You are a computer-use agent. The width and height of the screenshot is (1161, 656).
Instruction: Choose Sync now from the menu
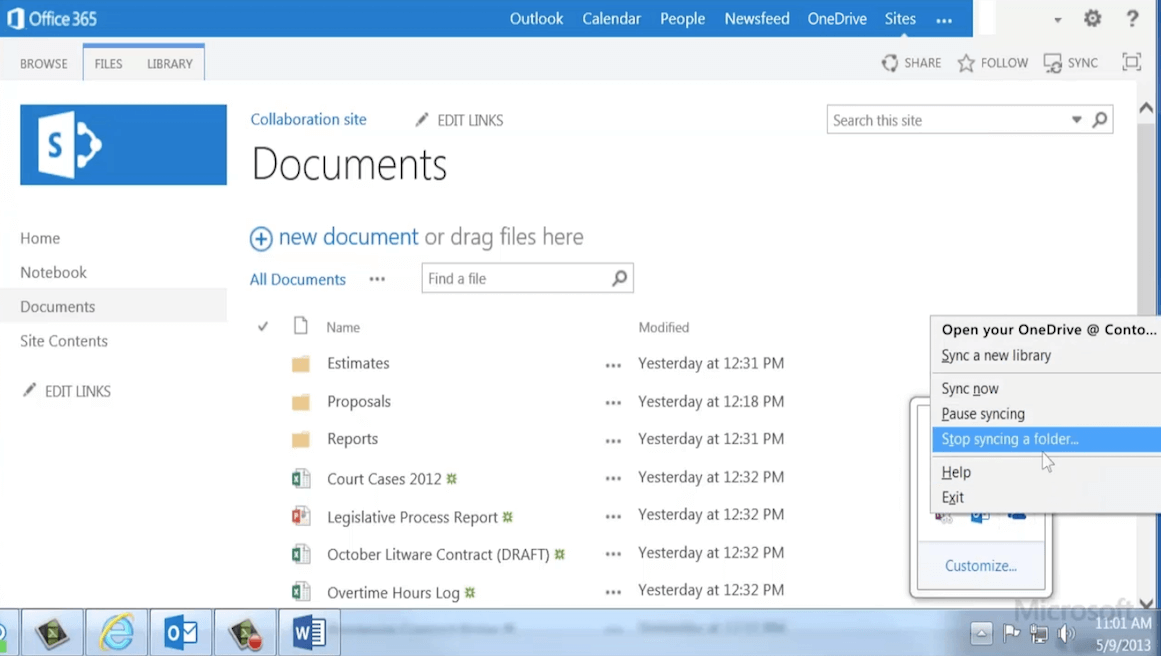(x=1045, y=389)
